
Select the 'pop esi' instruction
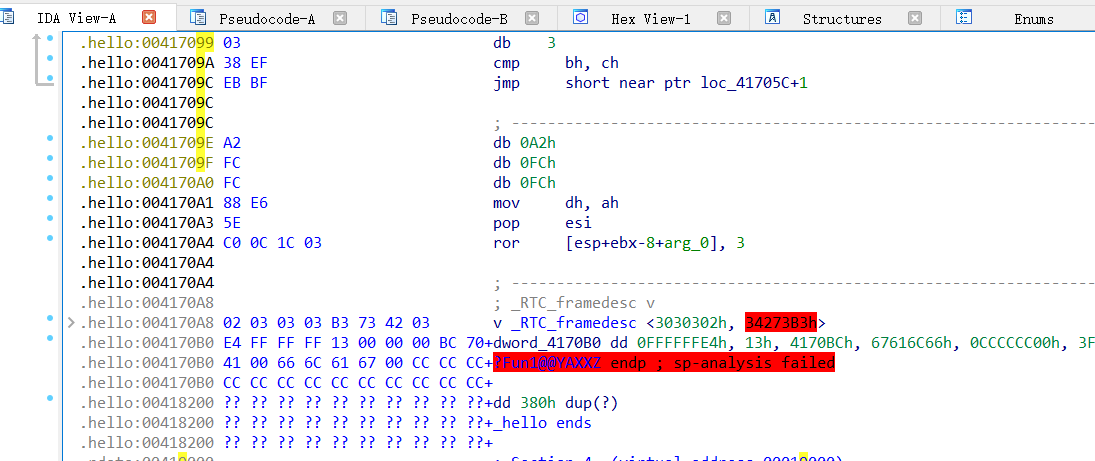pos(543,223)
